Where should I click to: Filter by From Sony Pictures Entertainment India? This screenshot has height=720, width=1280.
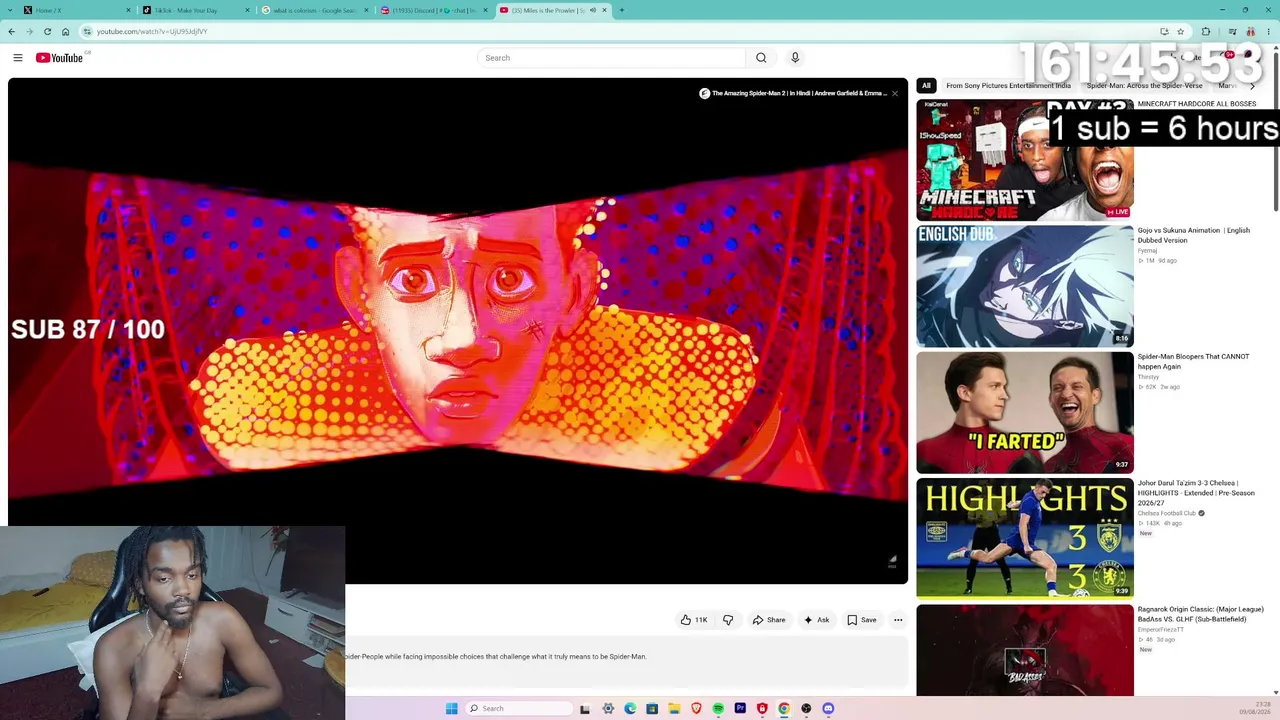(1008, 86)
